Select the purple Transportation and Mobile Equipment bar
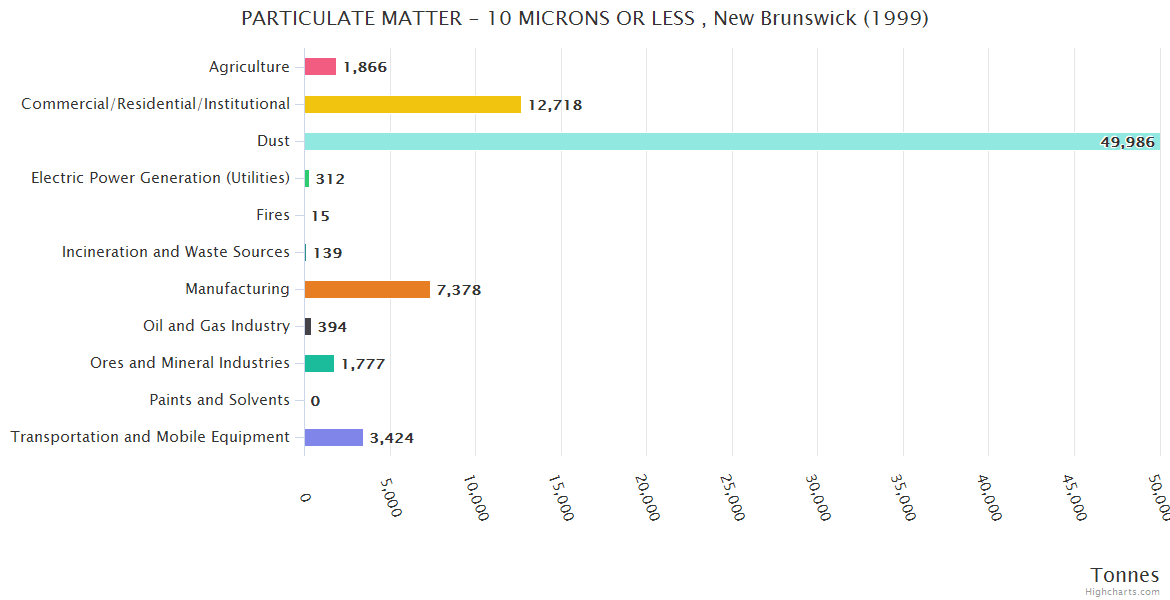Screen dimensions: 1170x600 (333, 437)
